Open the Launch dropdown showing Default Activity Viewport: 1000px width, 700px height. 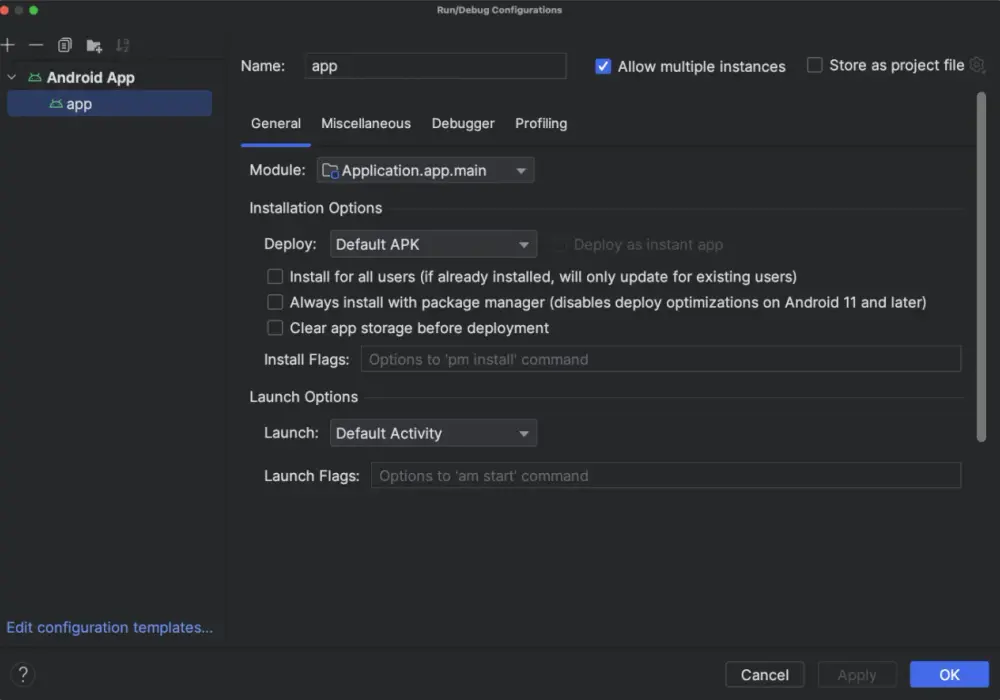pyautogui.click(x=433, y=433)
